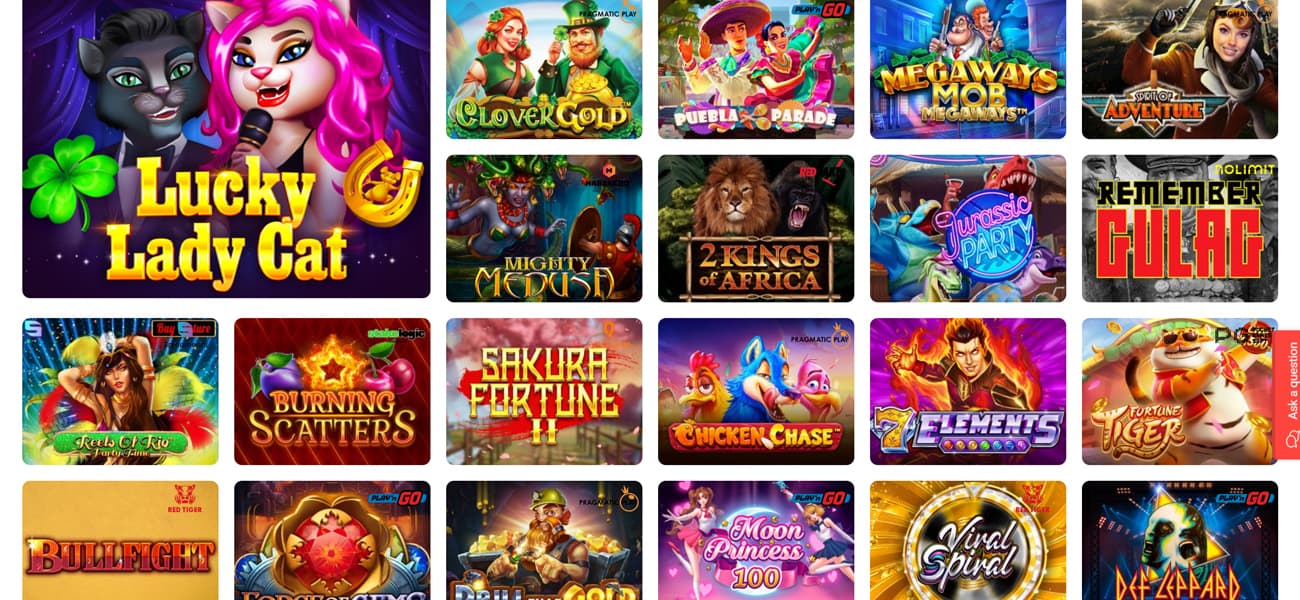Open the Ask a question chat tab
The width and height of the screenshot is (1300, 600).
point(1287,394)
